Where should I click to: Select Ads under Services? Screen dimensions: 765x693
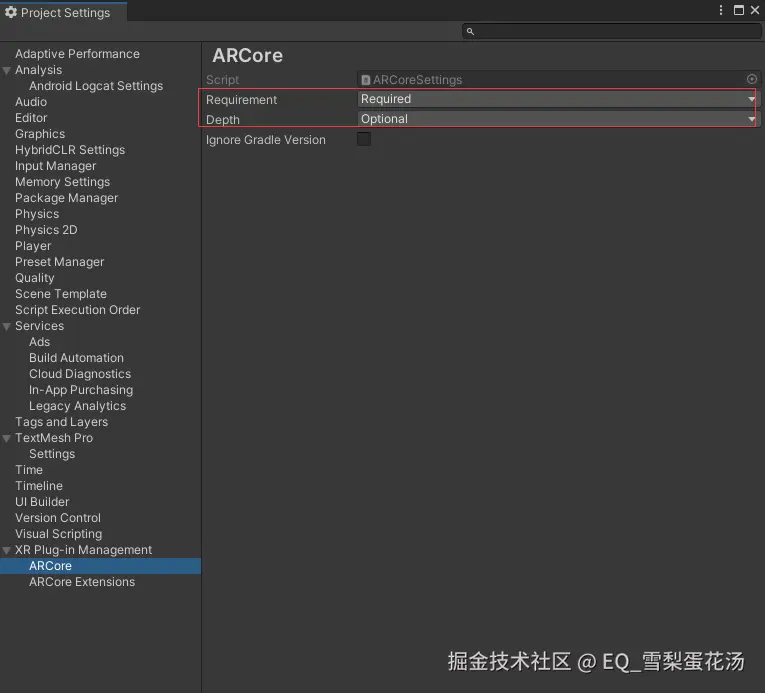[39, 342]
